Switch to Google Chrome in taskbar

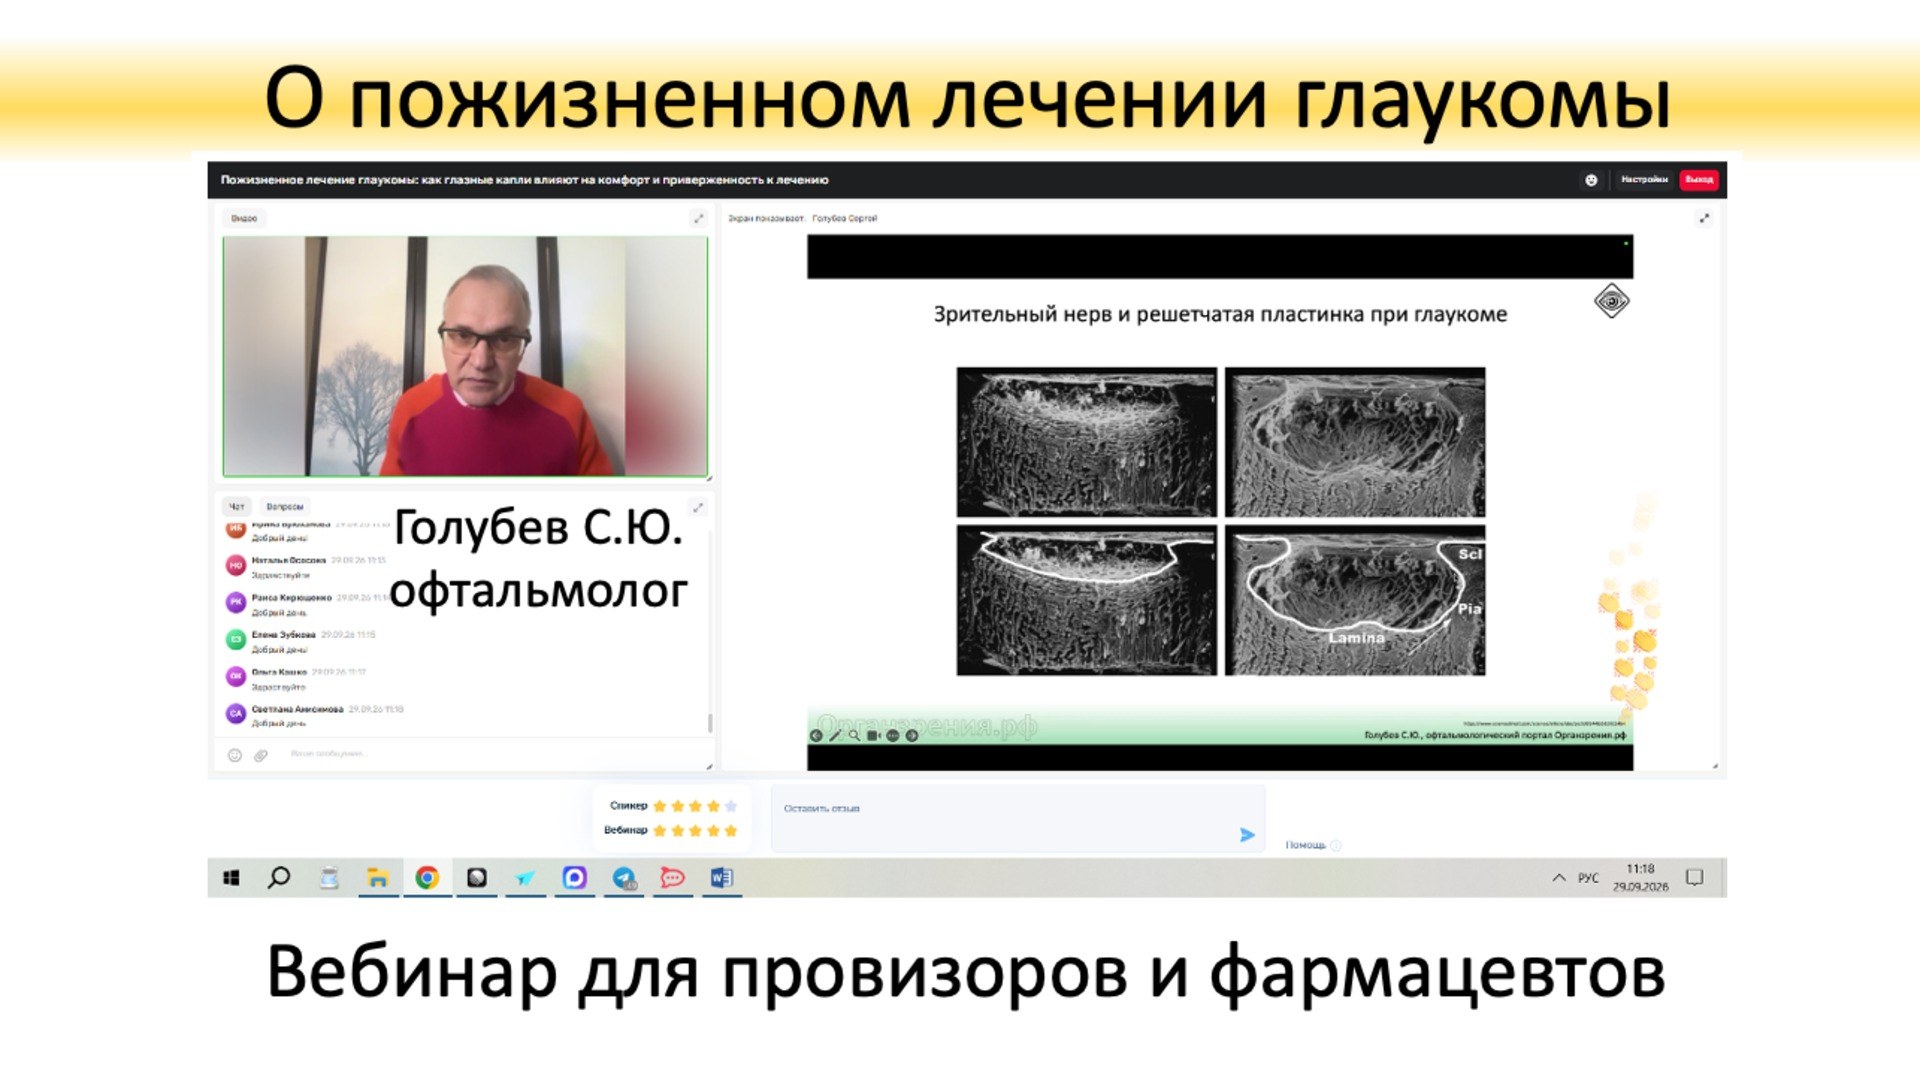coord(427,878)
